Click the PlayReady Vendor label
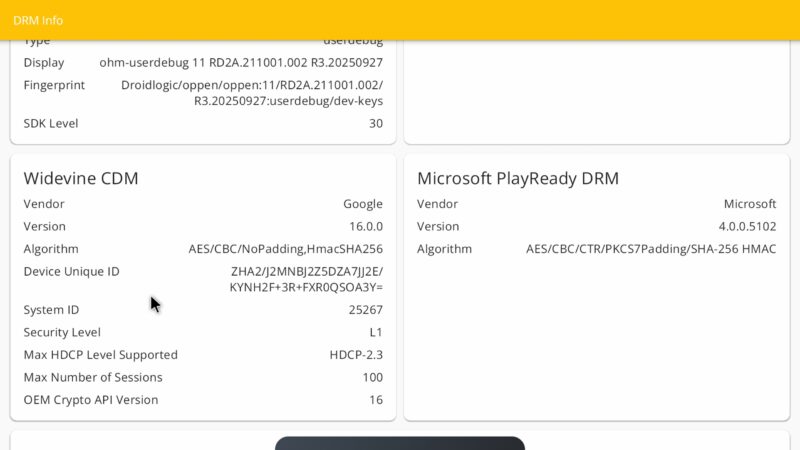This screenshot has height=450, width=800. pyautogui.click(x=437, y=204)
